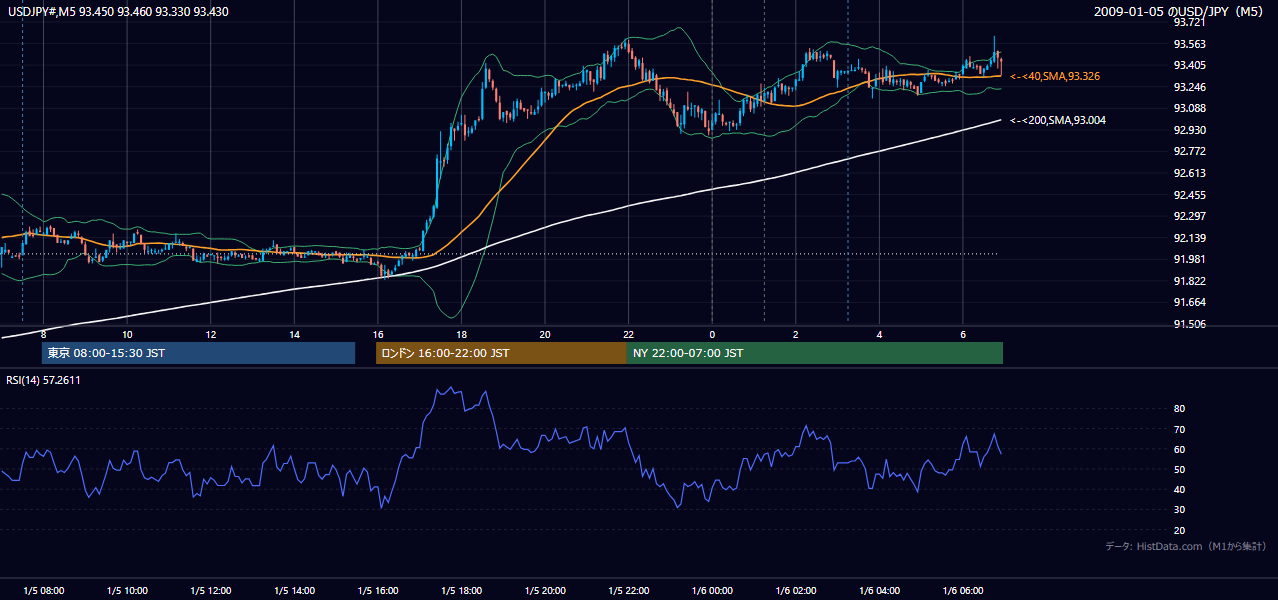Screen dimensions: 1278x600
Task: Click the 1/5 16:00 date label
Action: pyautogui.click(x=377, y=591)
